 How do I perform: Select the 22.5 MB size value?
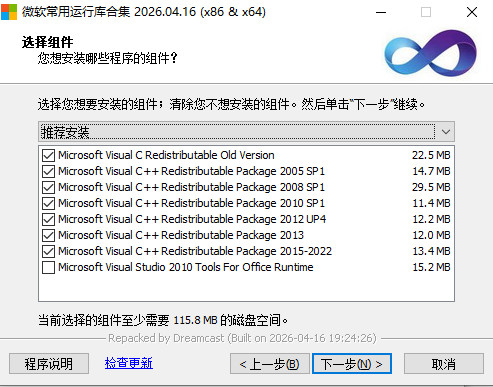tap(431, 155)
